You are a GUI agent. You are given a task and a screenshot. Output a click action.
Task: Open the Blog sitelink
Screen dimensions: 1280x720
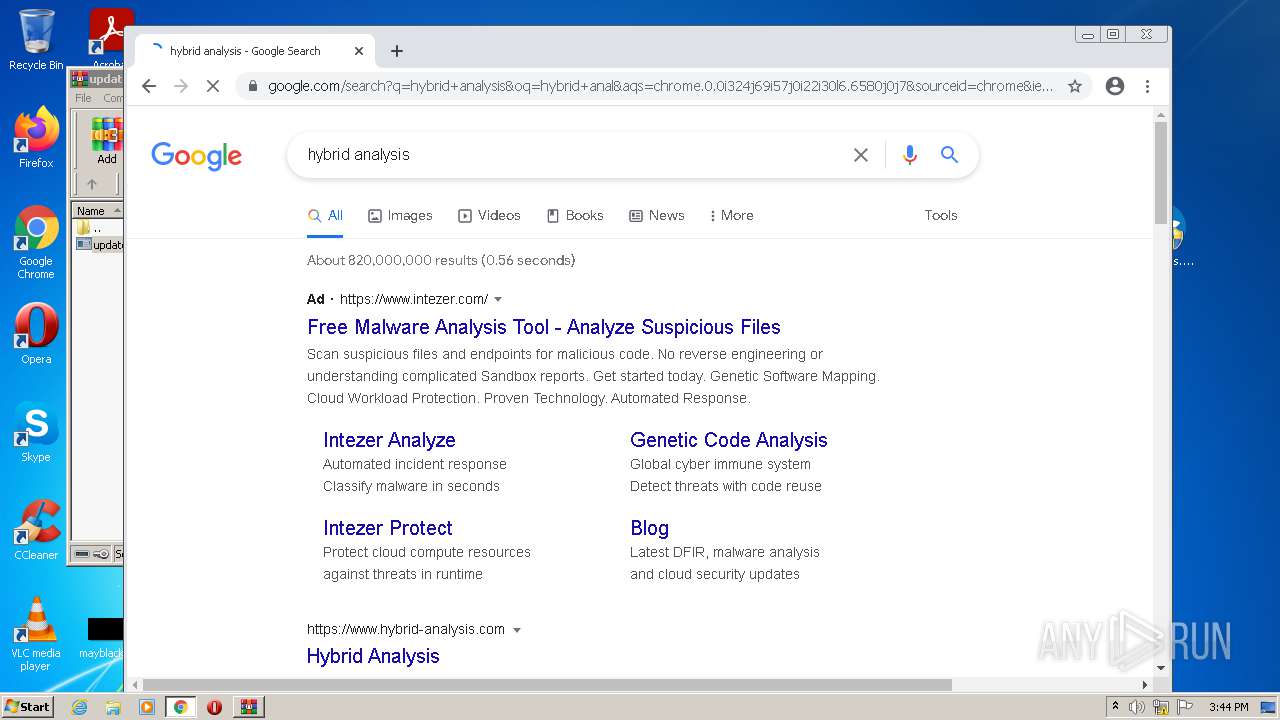(649, 528)
